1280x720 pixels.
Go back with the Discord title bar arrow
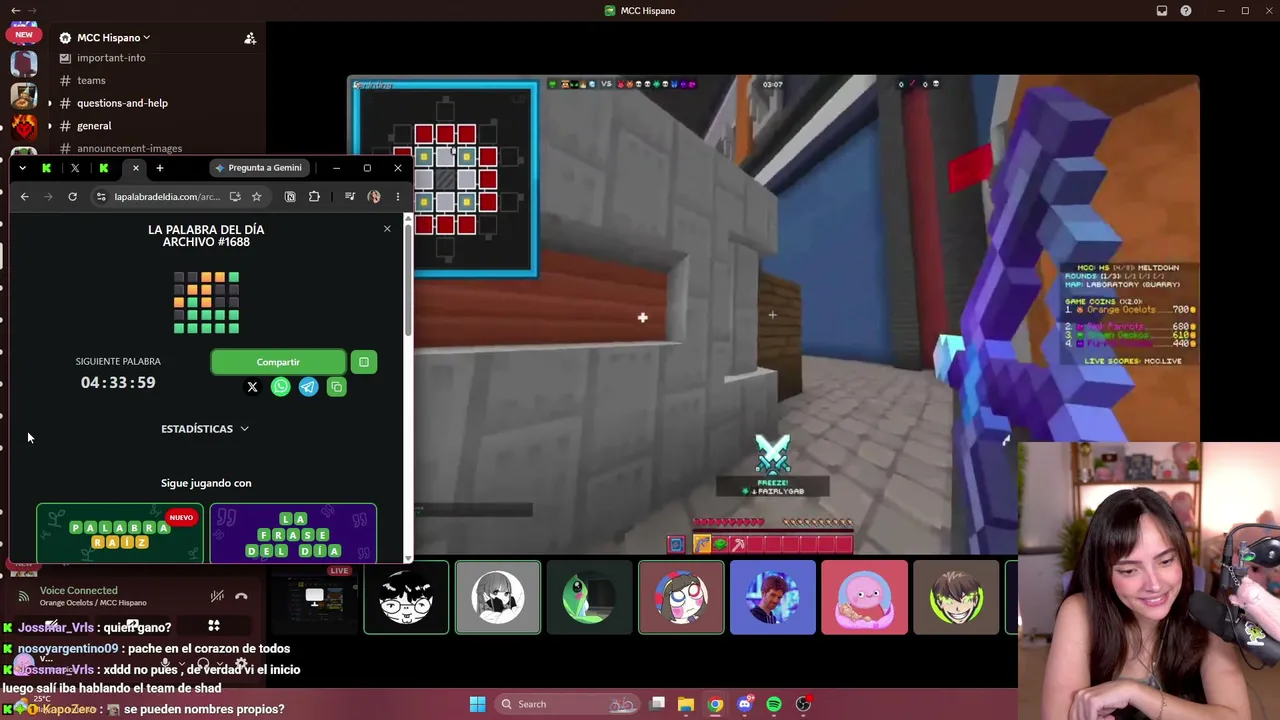point(15,11)
